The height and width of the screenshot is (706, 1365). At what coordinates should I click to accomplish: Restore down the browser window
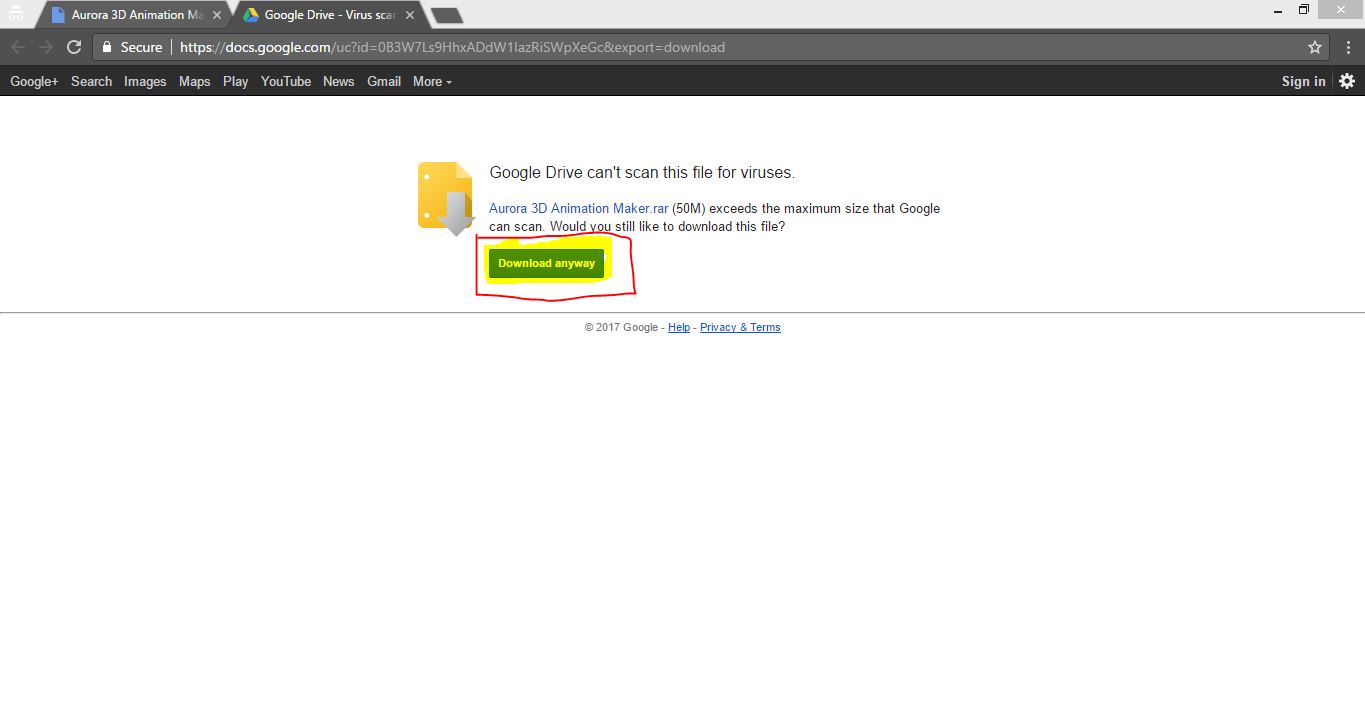click(1303, 10)
